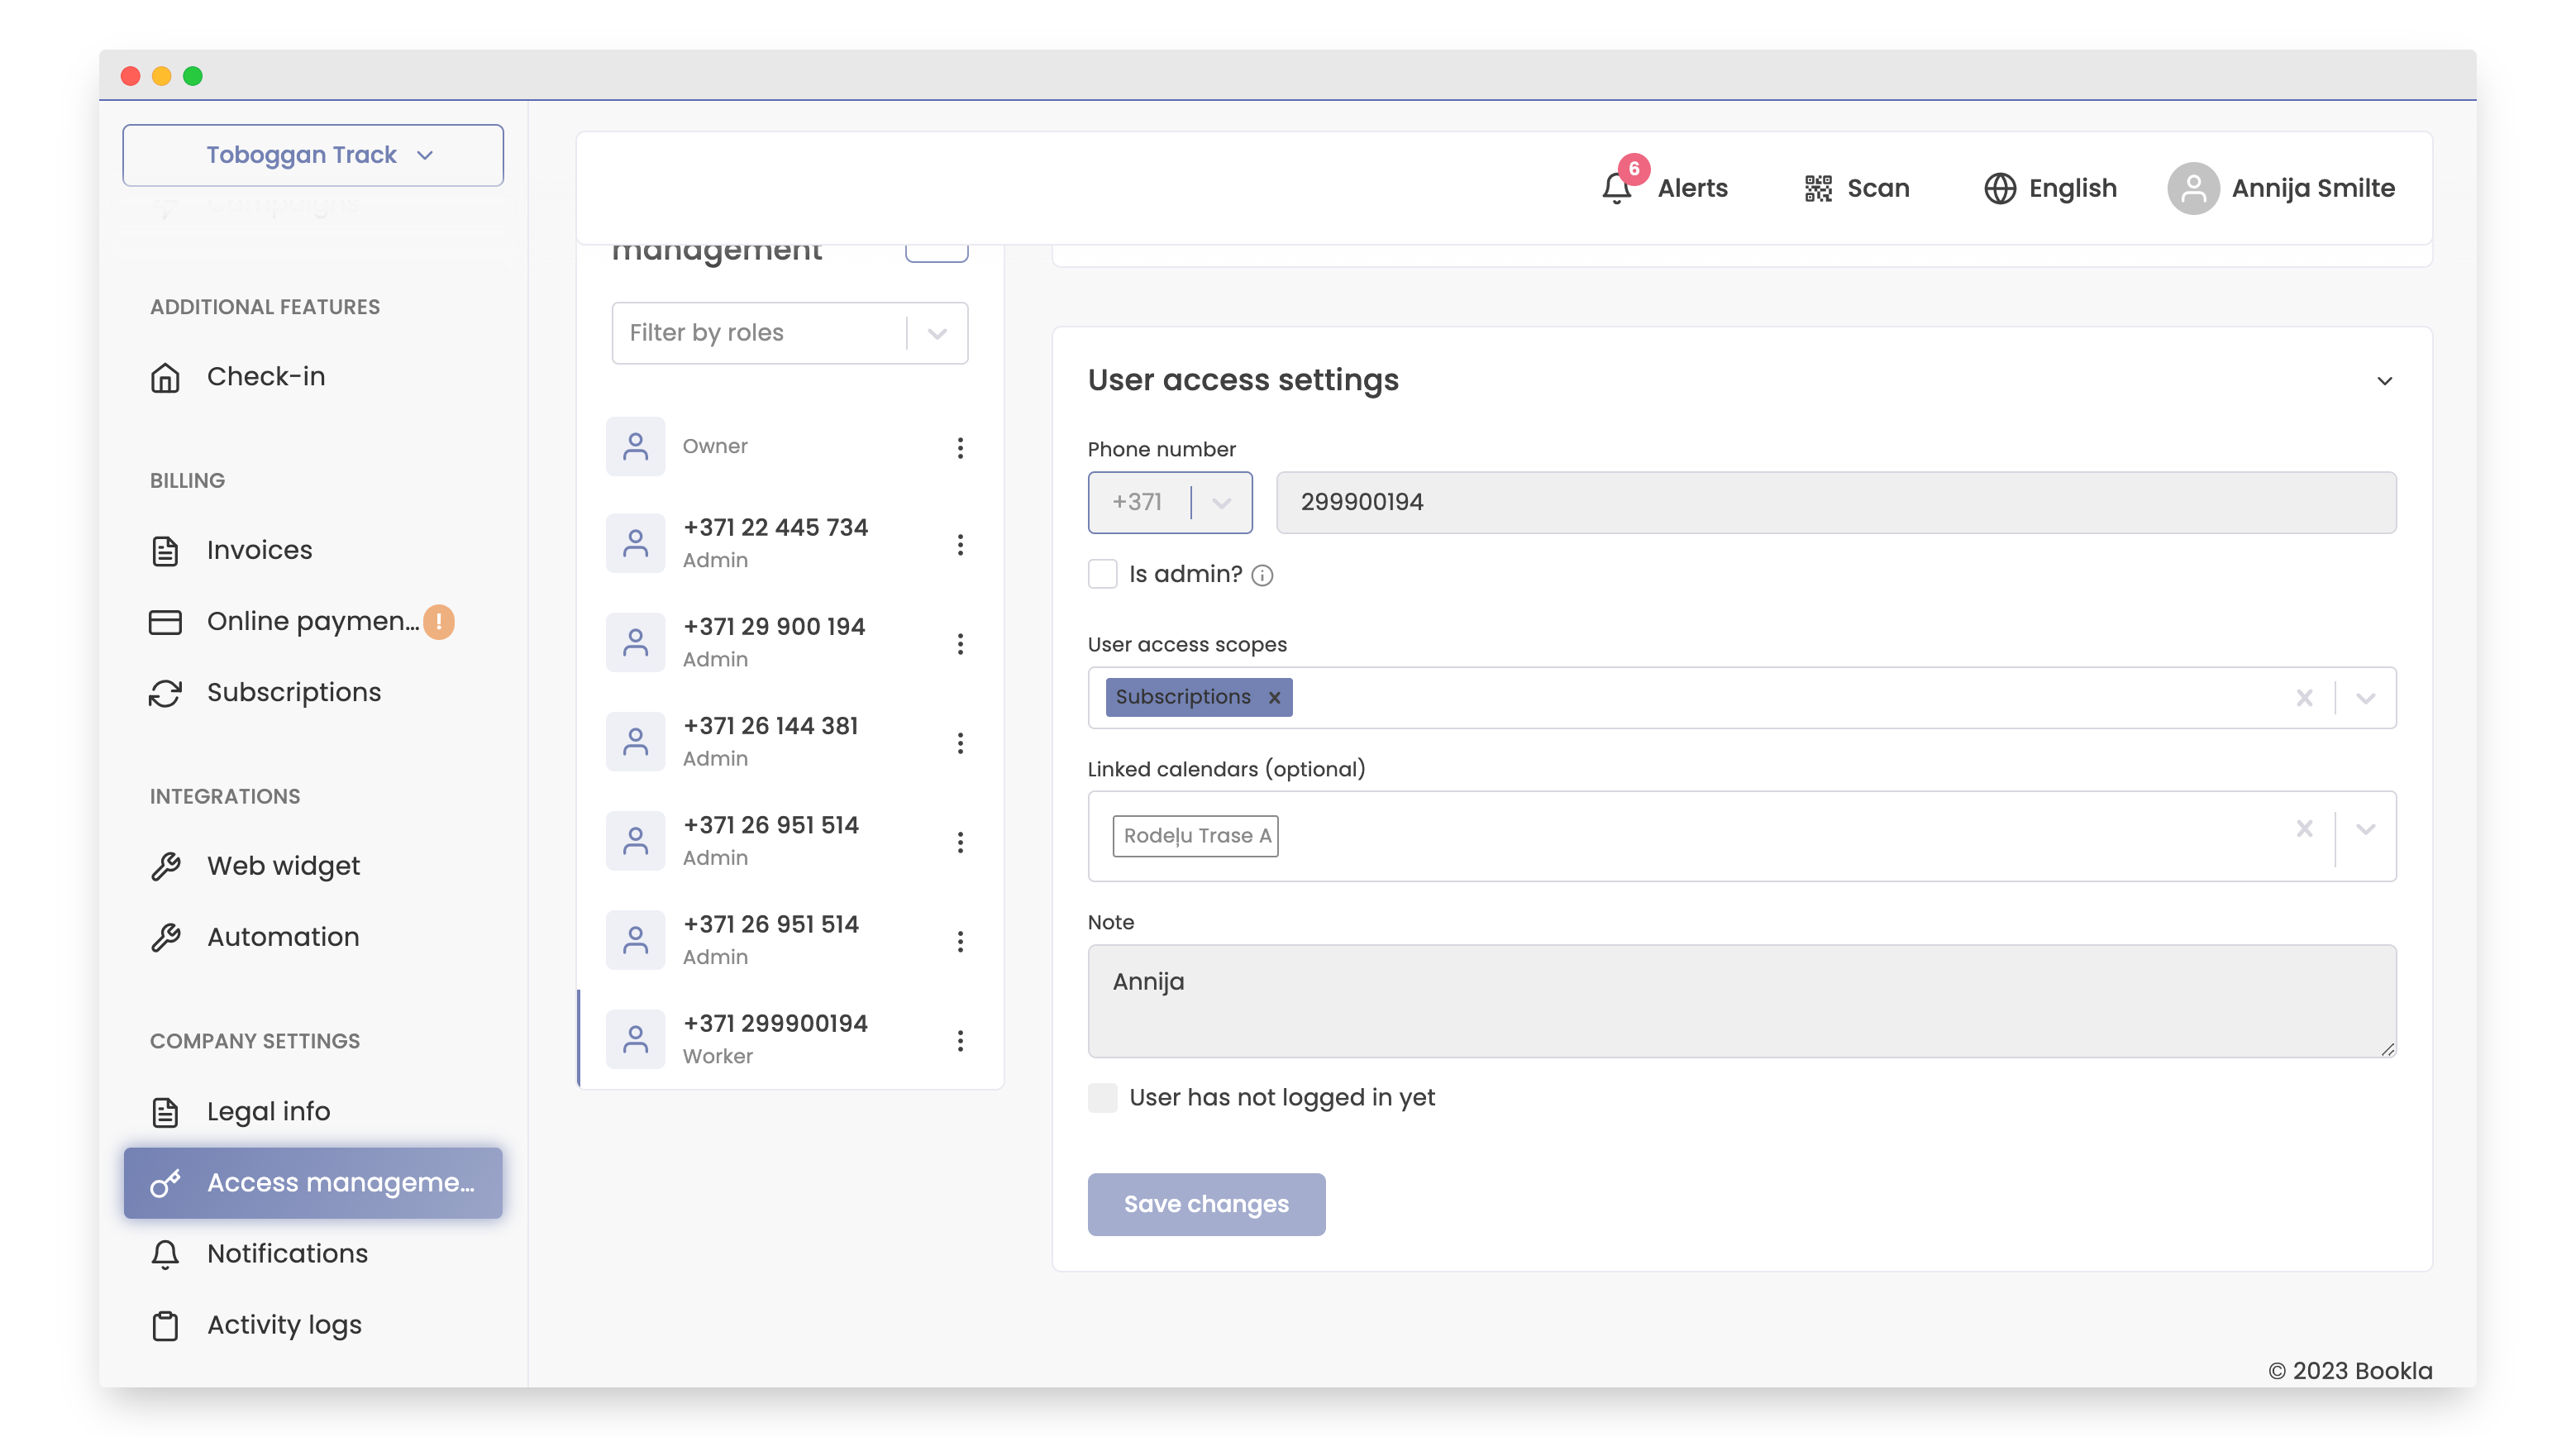Screen dimensions: 2576x1437
Task: Click the Web widget wrench icon
Action: tap(166, 866)
